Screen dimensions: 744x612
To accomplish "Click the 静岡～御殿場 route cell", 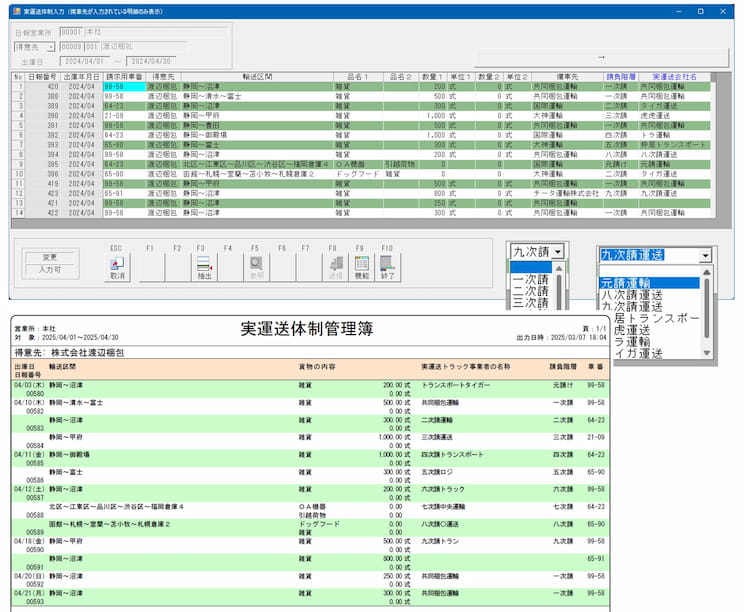I will tap(257, 135).
